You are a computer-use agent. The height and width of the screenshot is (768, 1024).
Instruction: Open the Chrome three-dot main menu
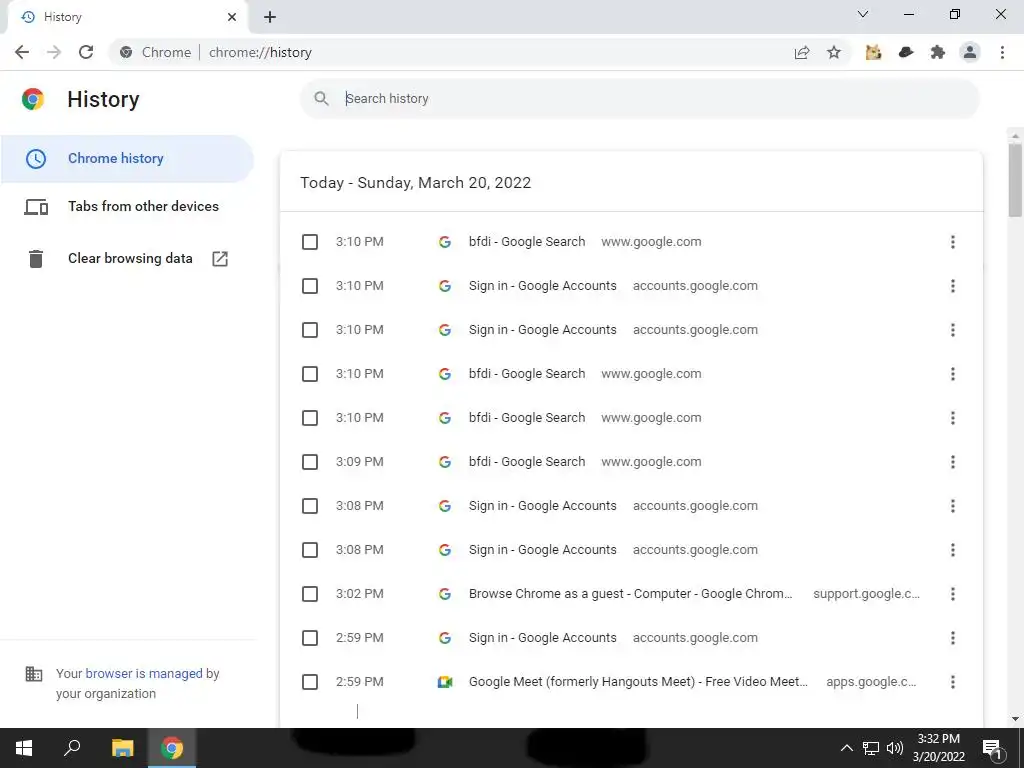pos(1002,52)
